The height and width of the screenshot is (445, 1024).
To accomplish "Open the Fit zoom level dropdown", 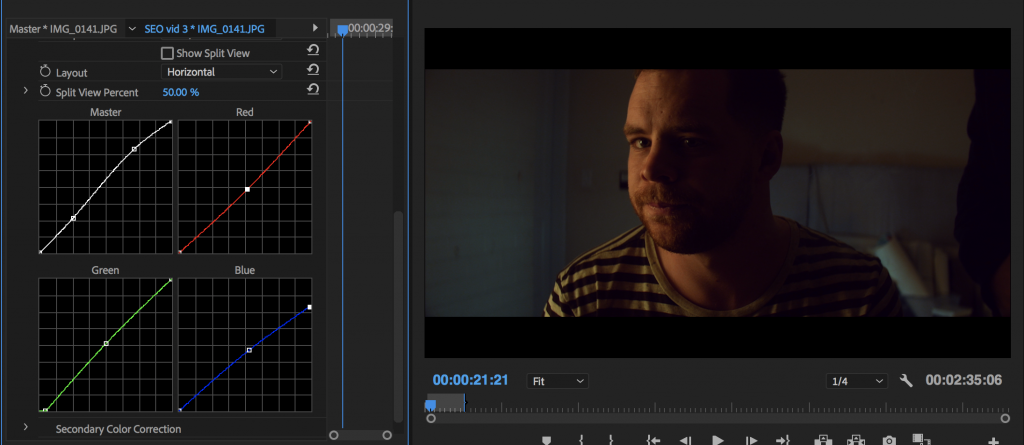I will click(558, 381).
